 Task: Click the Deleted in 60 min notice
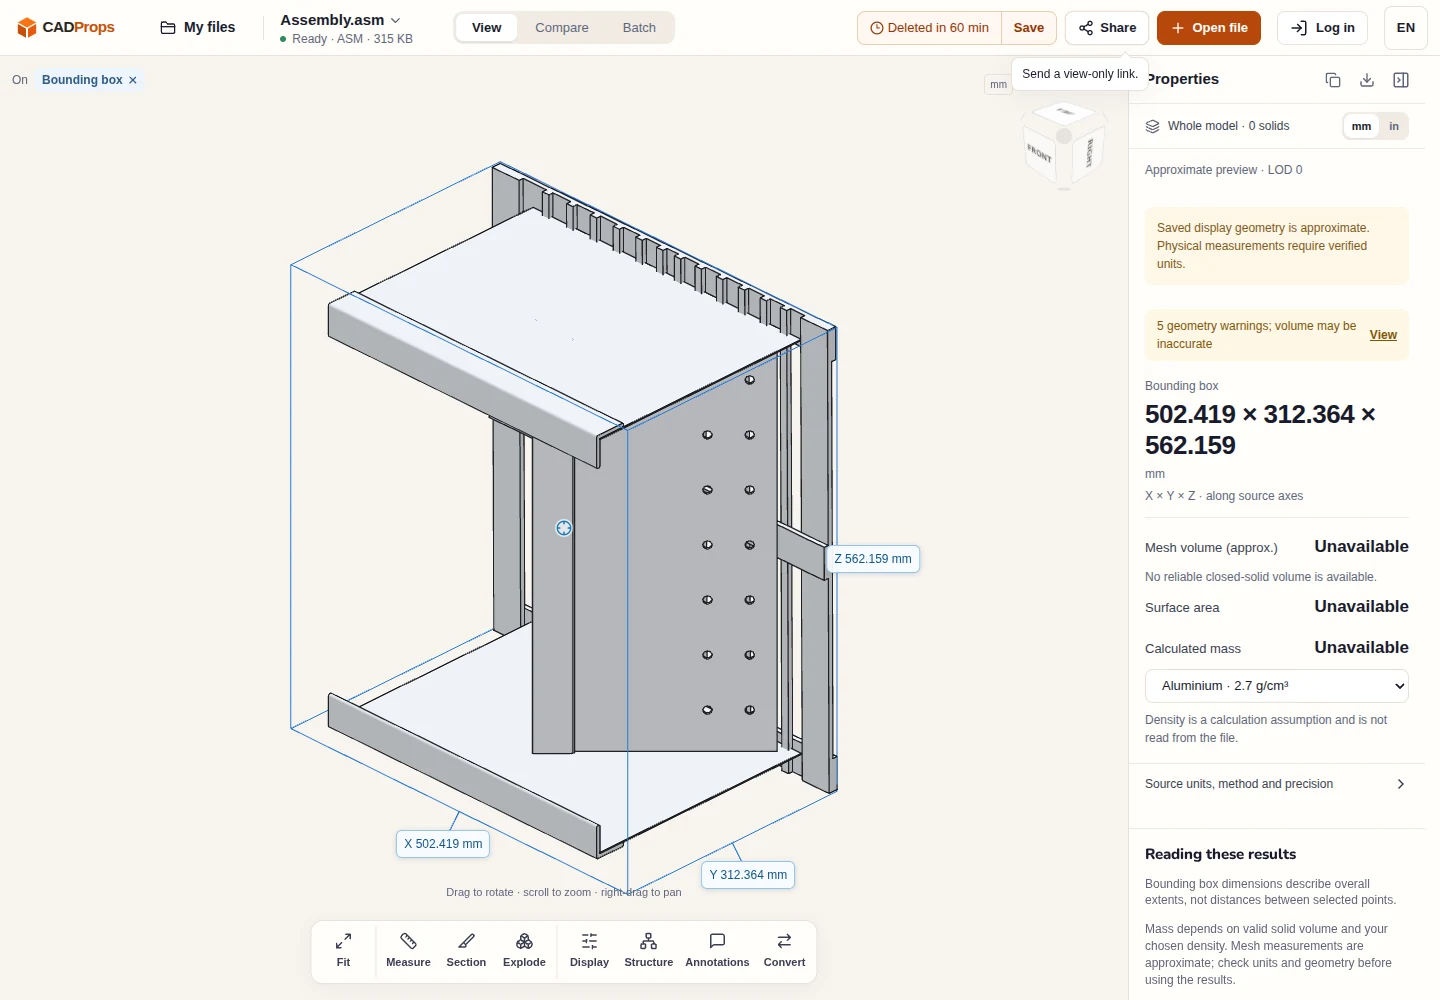pos(929,27)
